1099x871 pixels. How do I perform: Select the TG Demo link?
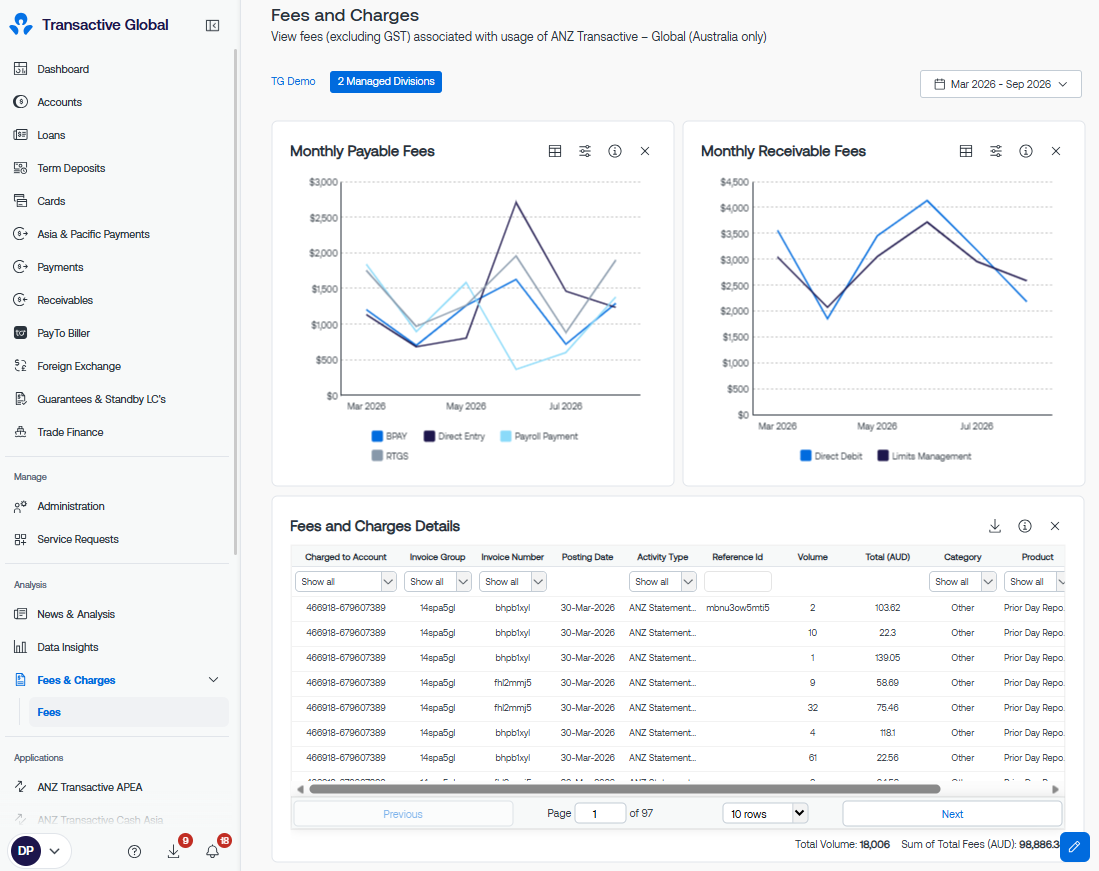coord(293,82)
